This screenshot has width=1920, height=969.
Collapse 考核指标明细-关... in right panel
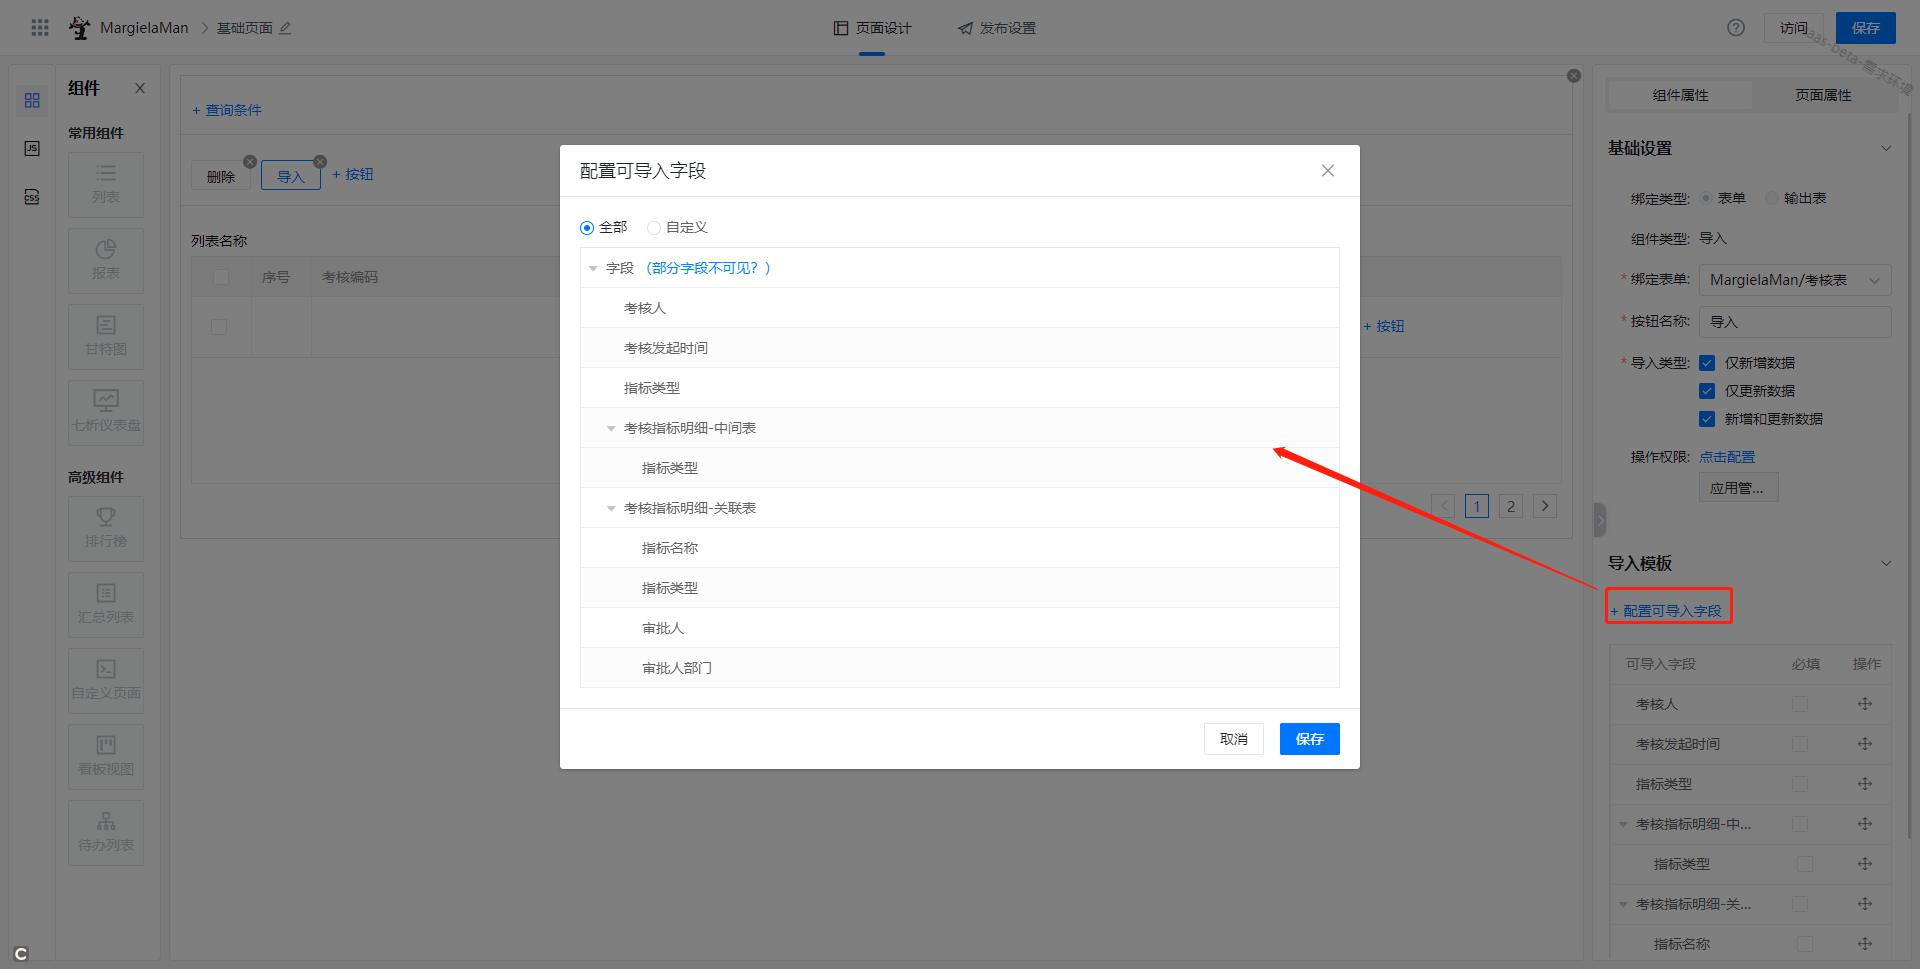pos(1623,904)
